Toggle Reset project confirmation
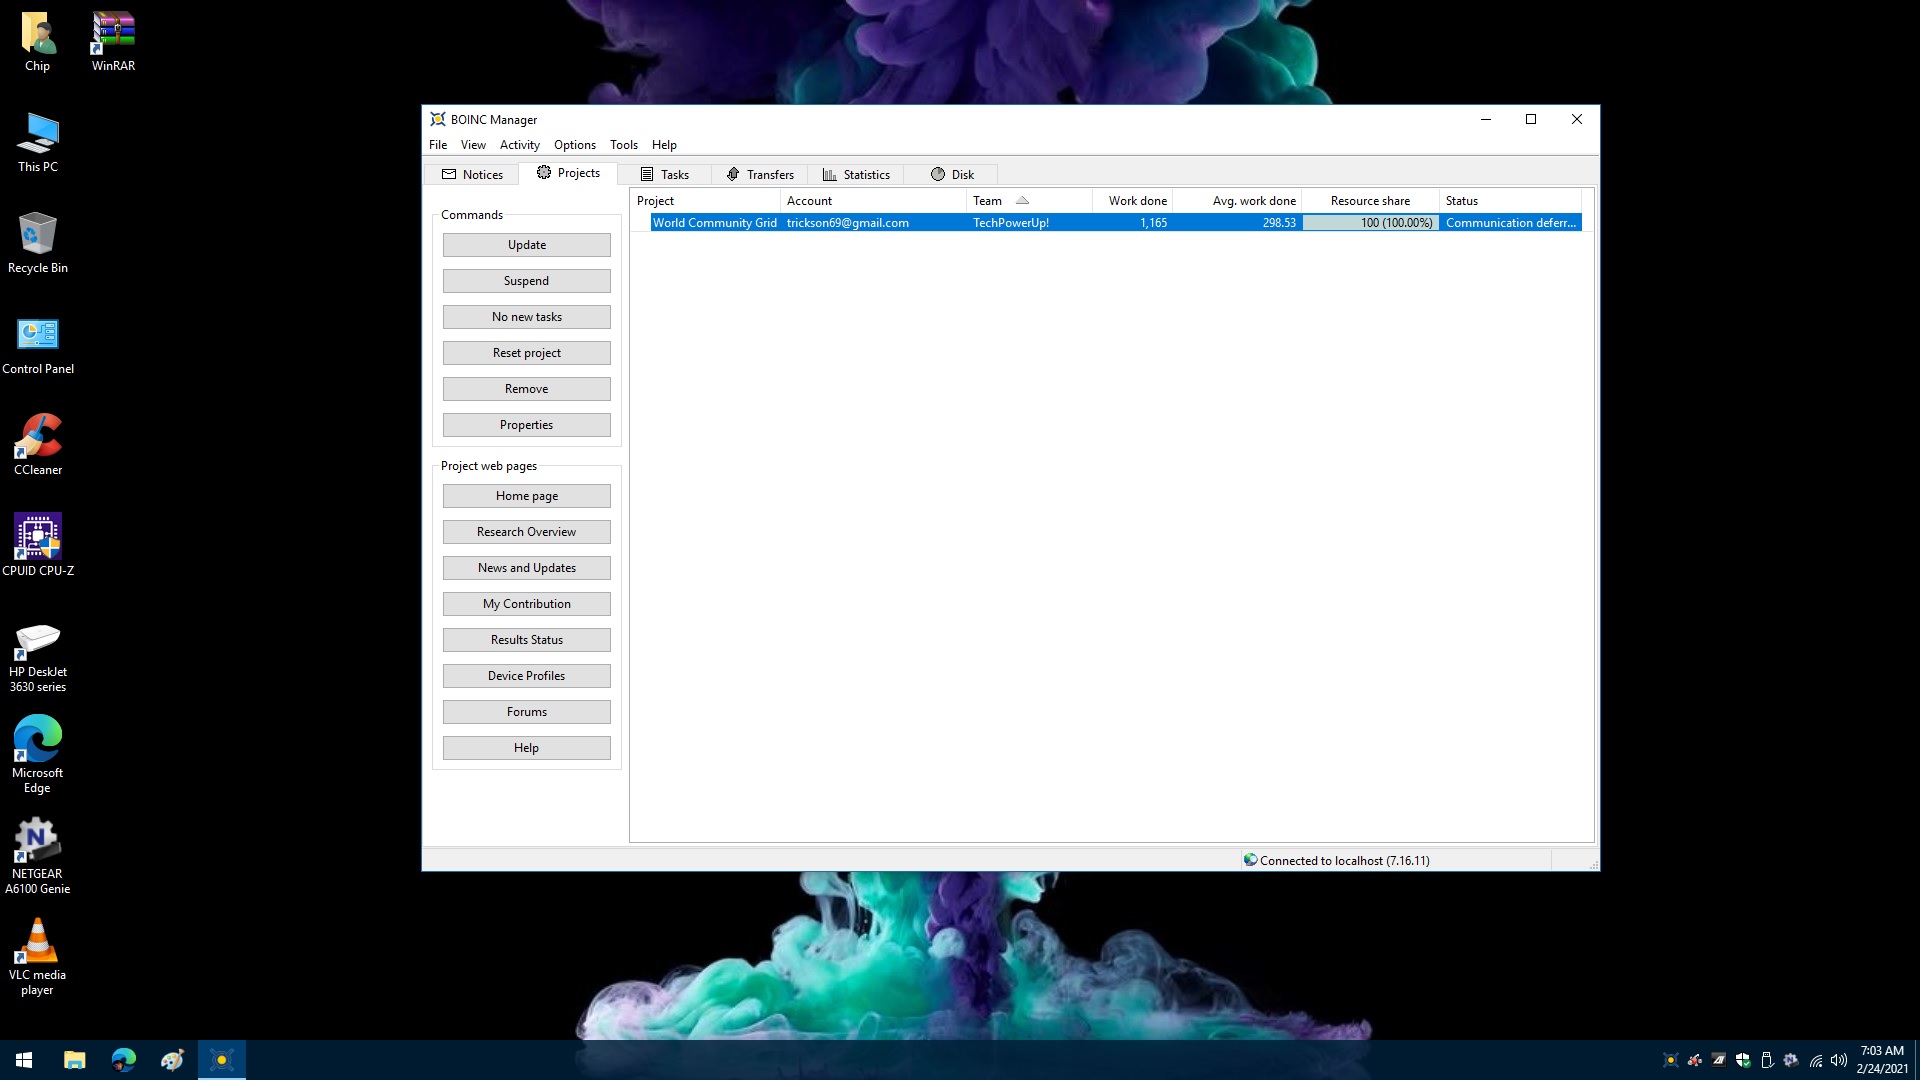 coord(526,352)
